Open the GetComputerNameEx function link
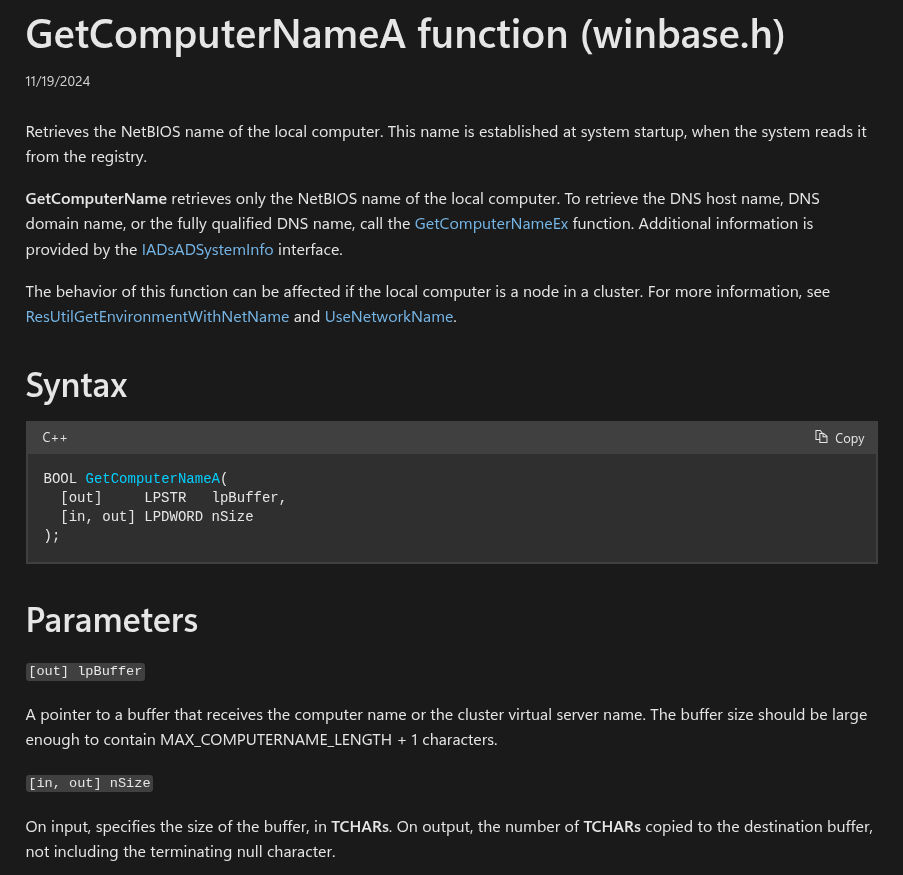Screen dimensions: 903x875 tap(491, 224)
